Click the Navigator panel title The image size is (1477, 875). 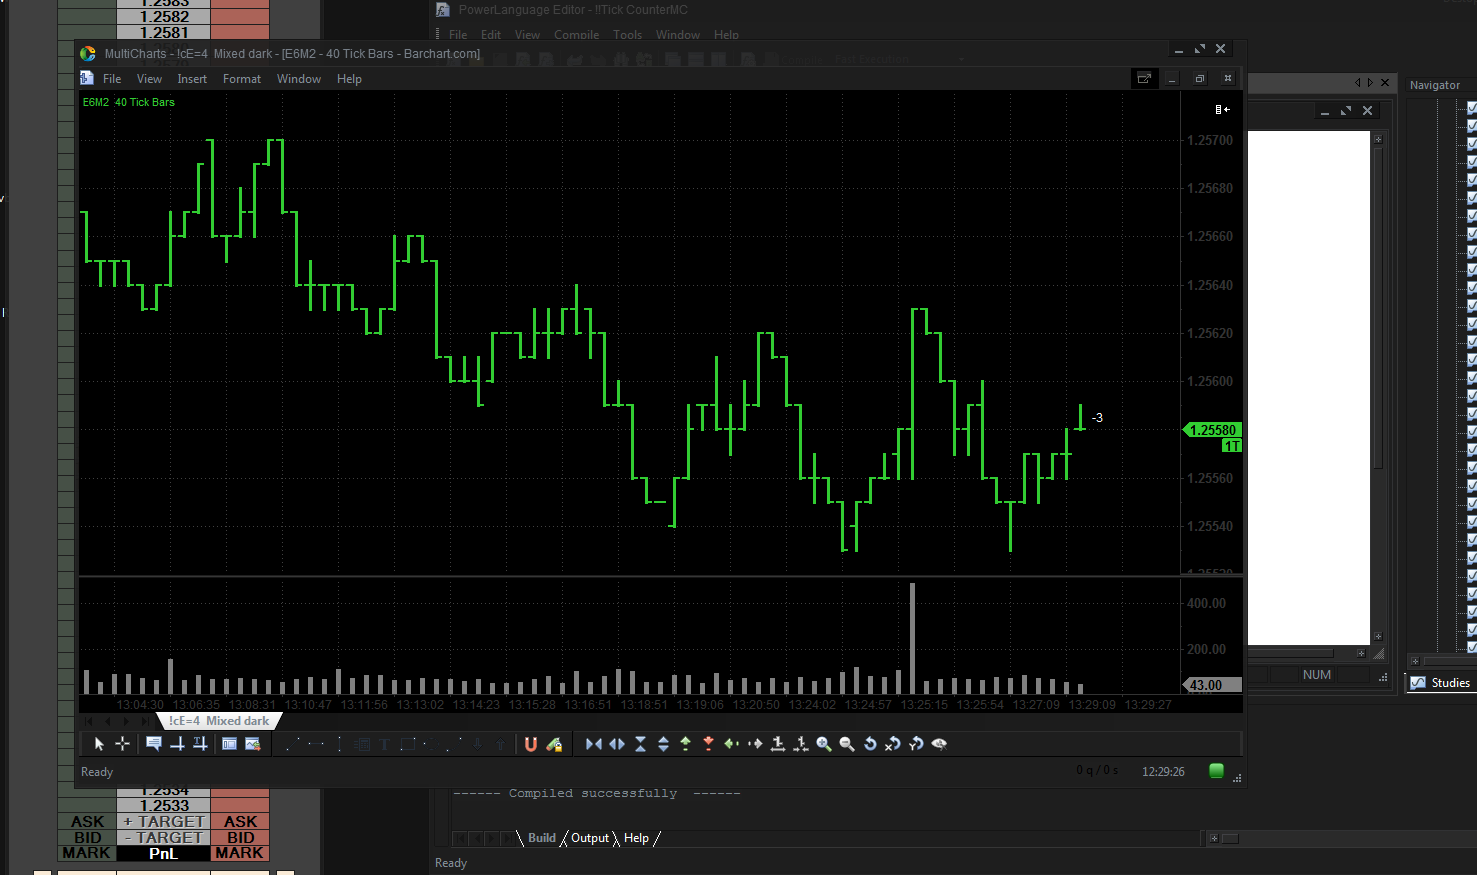pyautogui.click(x=1435, y=86)
